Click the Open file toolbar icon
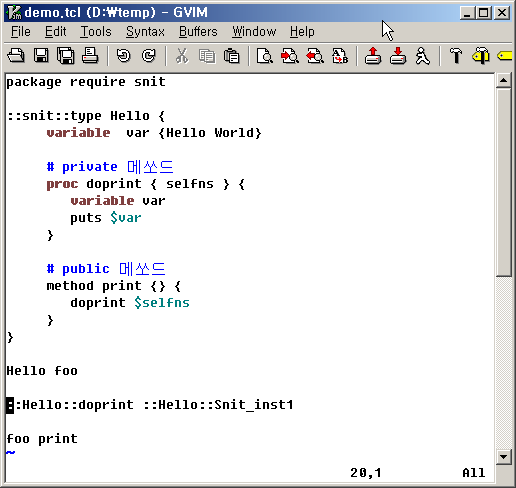The width and height of the screenshot is (516, 488). pos(16,56)
